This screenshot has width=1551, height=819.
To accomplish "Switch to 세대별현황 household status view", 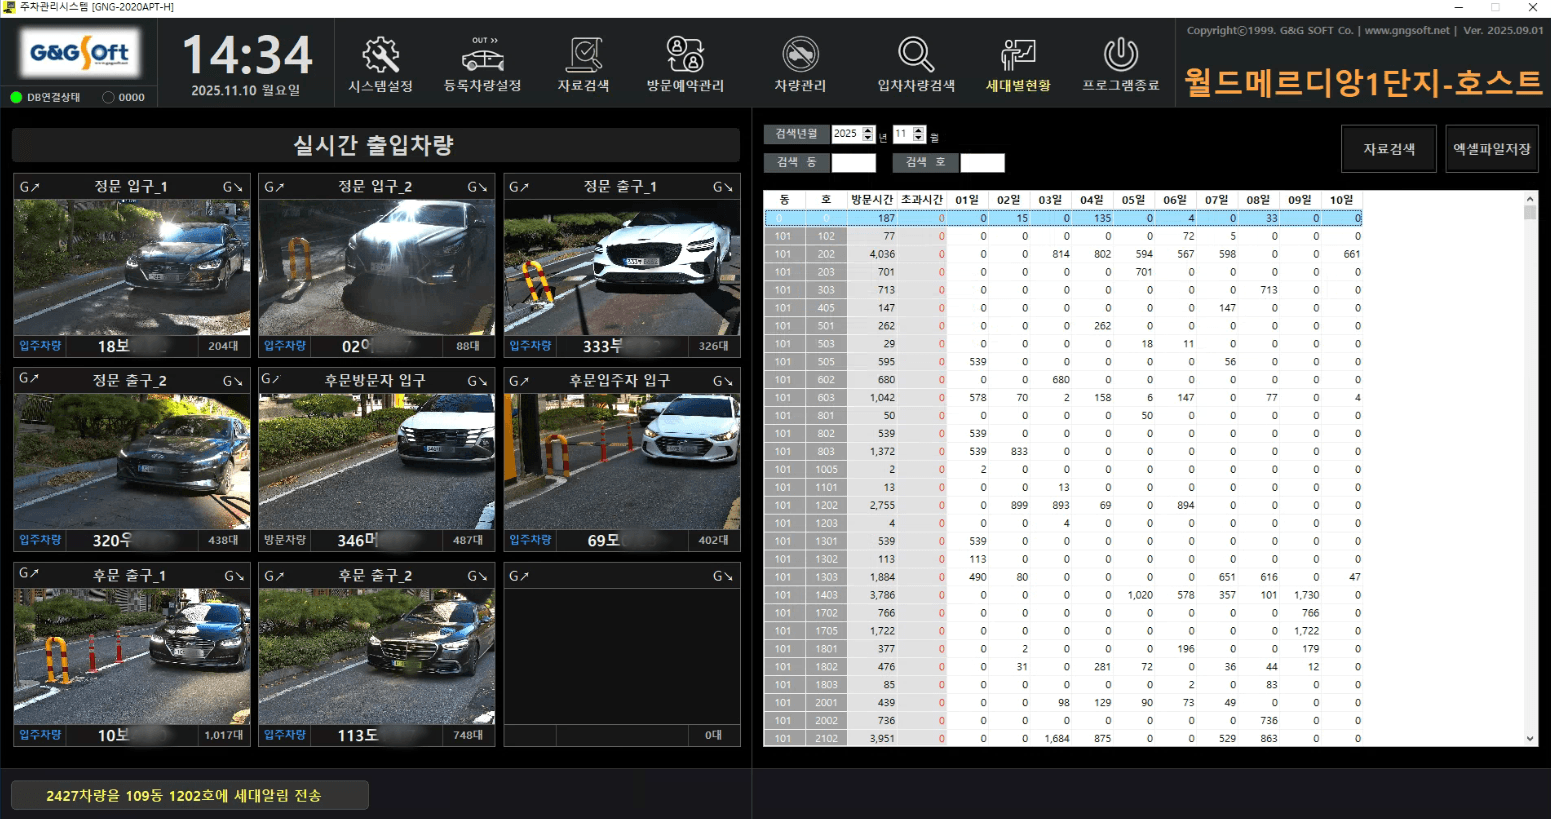I will point(1018,64).
